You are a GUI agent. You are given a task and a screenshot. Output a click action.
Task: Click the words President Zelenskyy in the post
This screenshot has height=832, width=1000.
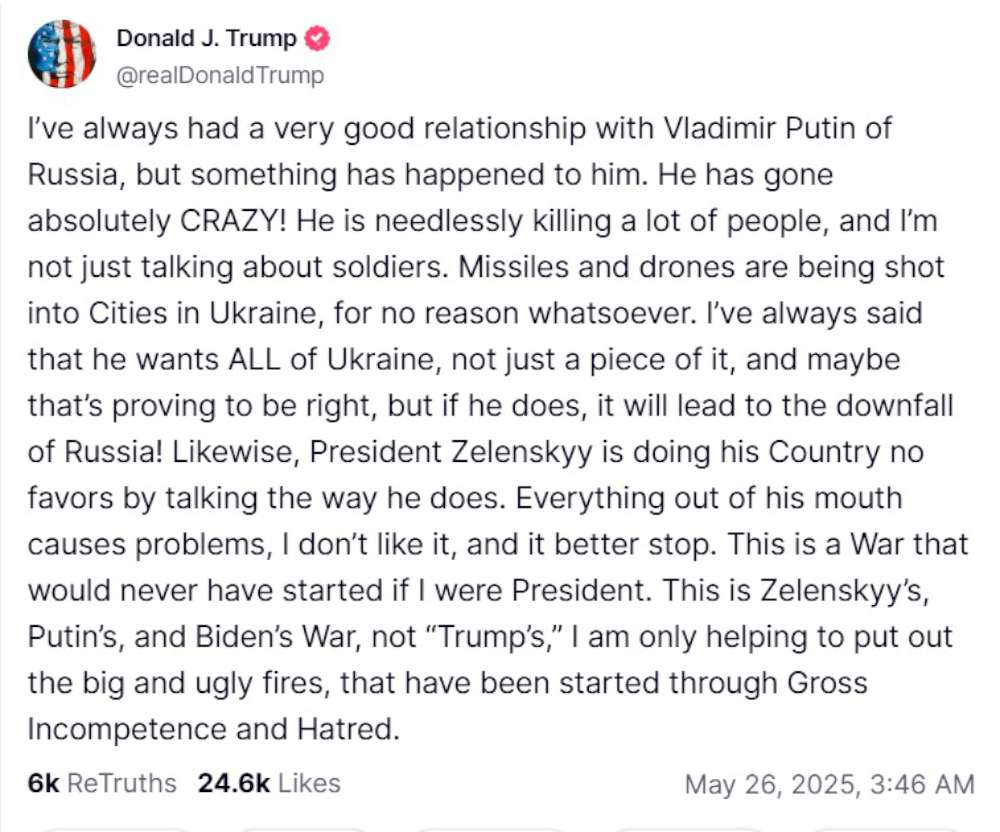(451, 452)
